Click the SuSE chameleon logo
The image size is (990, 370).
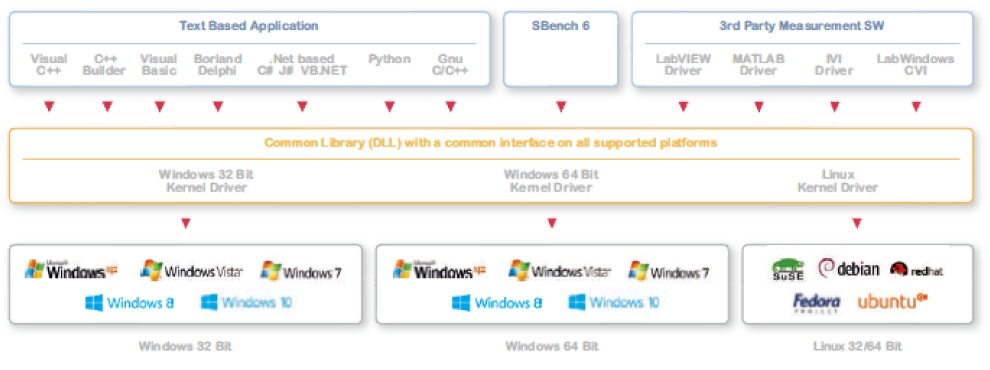pyautogui.click(x=789, y=270)
